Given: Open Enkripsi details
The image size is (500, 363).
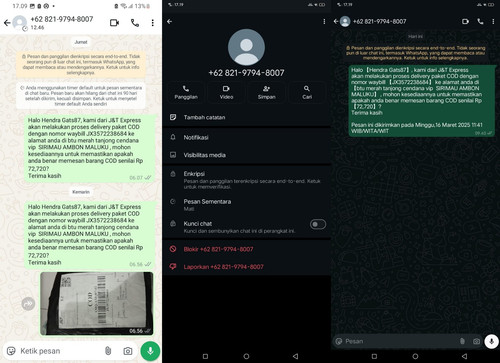Looking at the screenshot, I should [247, 180].
